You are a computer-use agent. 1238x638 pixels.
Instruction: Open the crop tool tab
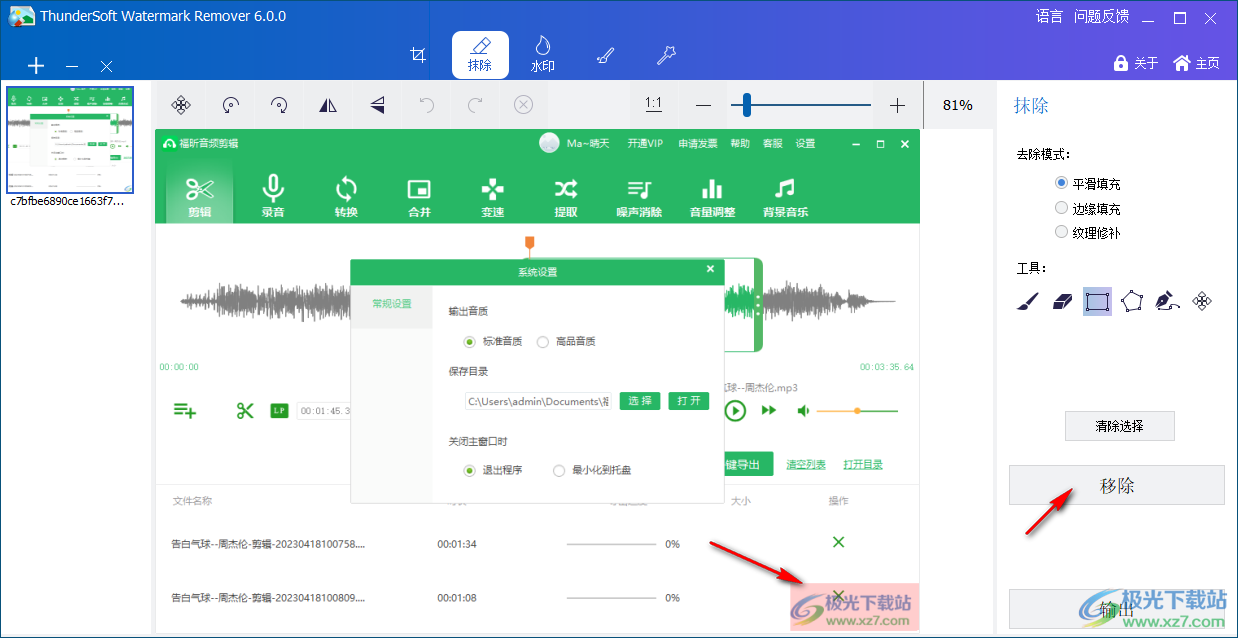[419, 55]
